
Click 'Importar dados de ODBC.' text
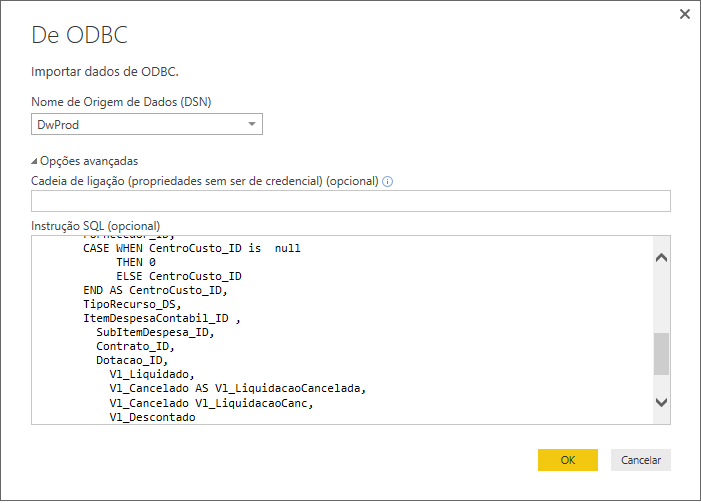coord(105,72)
